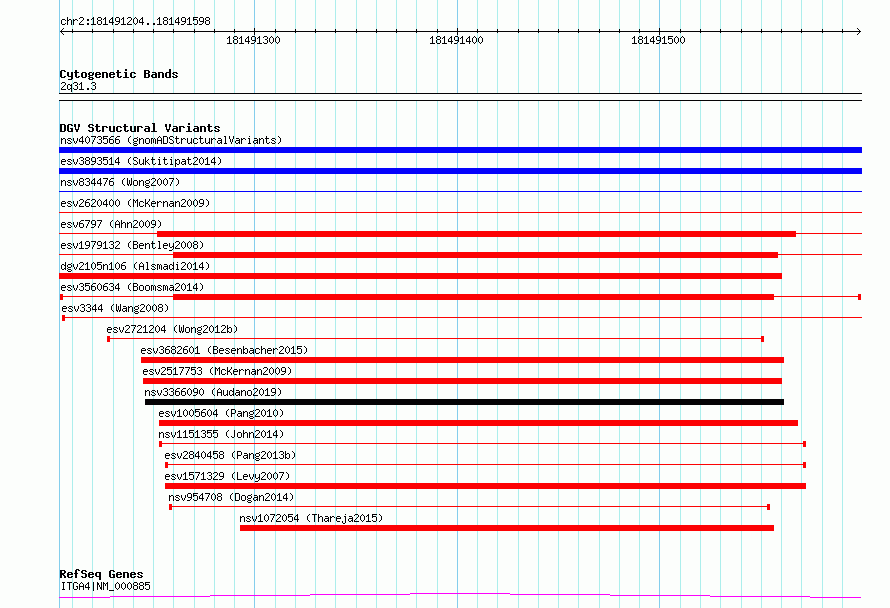Image resolution: width=890 pixels, height=608 pixels.
Task: Click the red bar of nsv1072054 Thareja2015
Action: click(507, 528)
